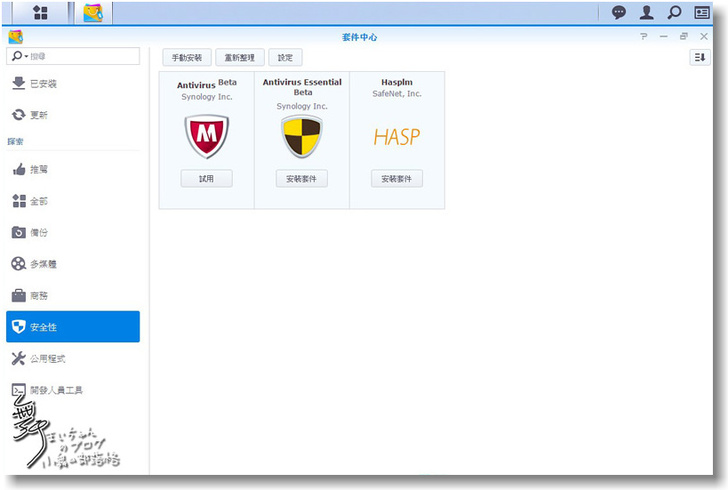Image resolution: width=728 pixels, height=490 pixels.
Task: Click Antivirus Essential yellow shield icon
Action: (302, 136)
